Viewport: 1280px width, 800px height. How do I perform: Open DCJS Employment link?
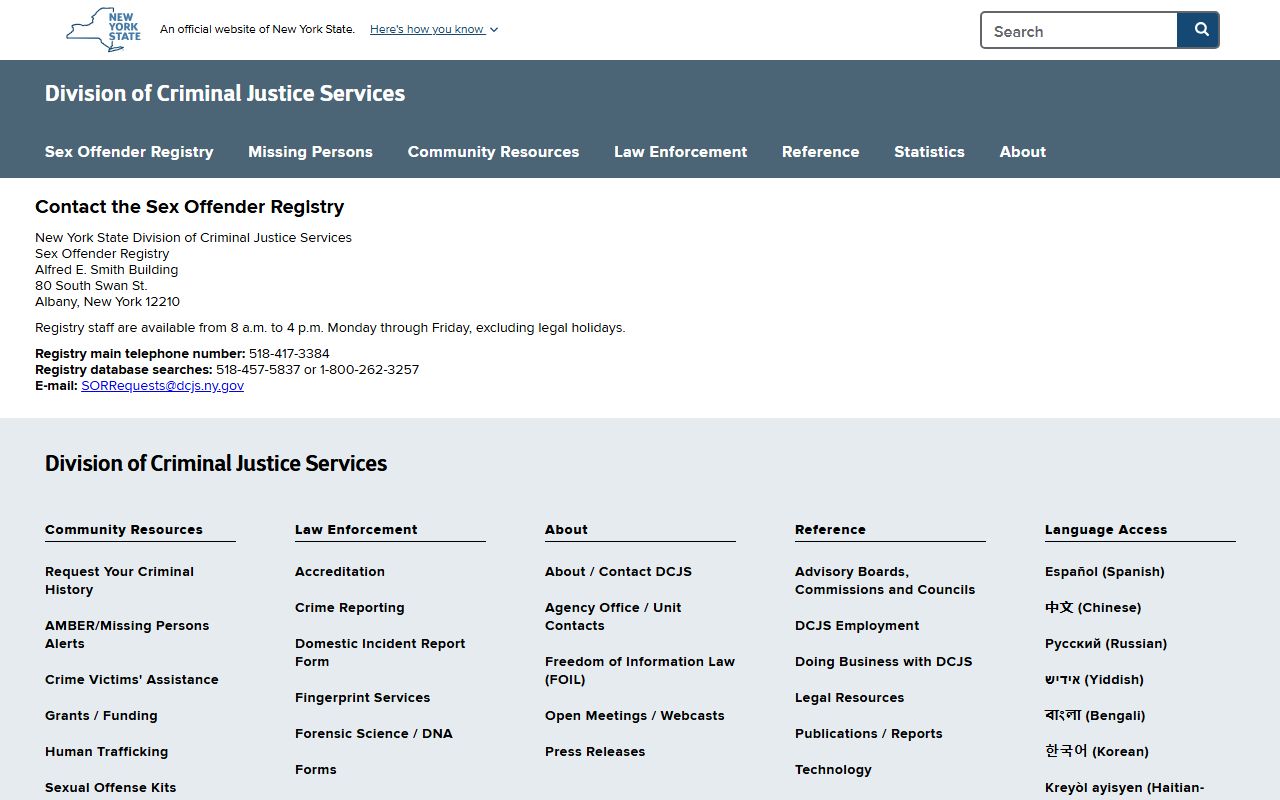(857, 625)
